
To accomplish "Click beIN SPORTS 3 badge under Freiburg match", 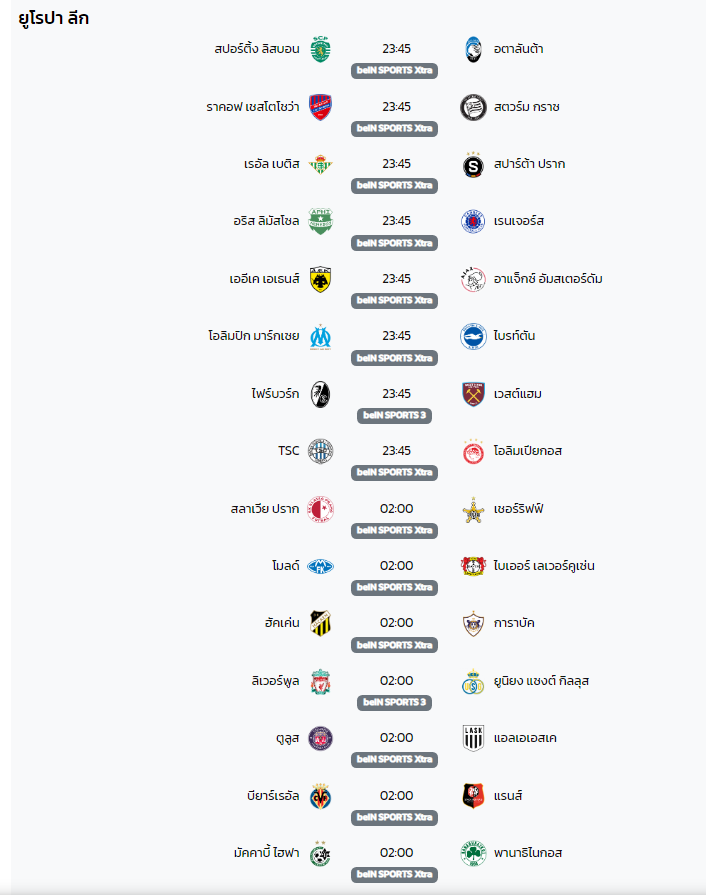I will coord(394,416).
